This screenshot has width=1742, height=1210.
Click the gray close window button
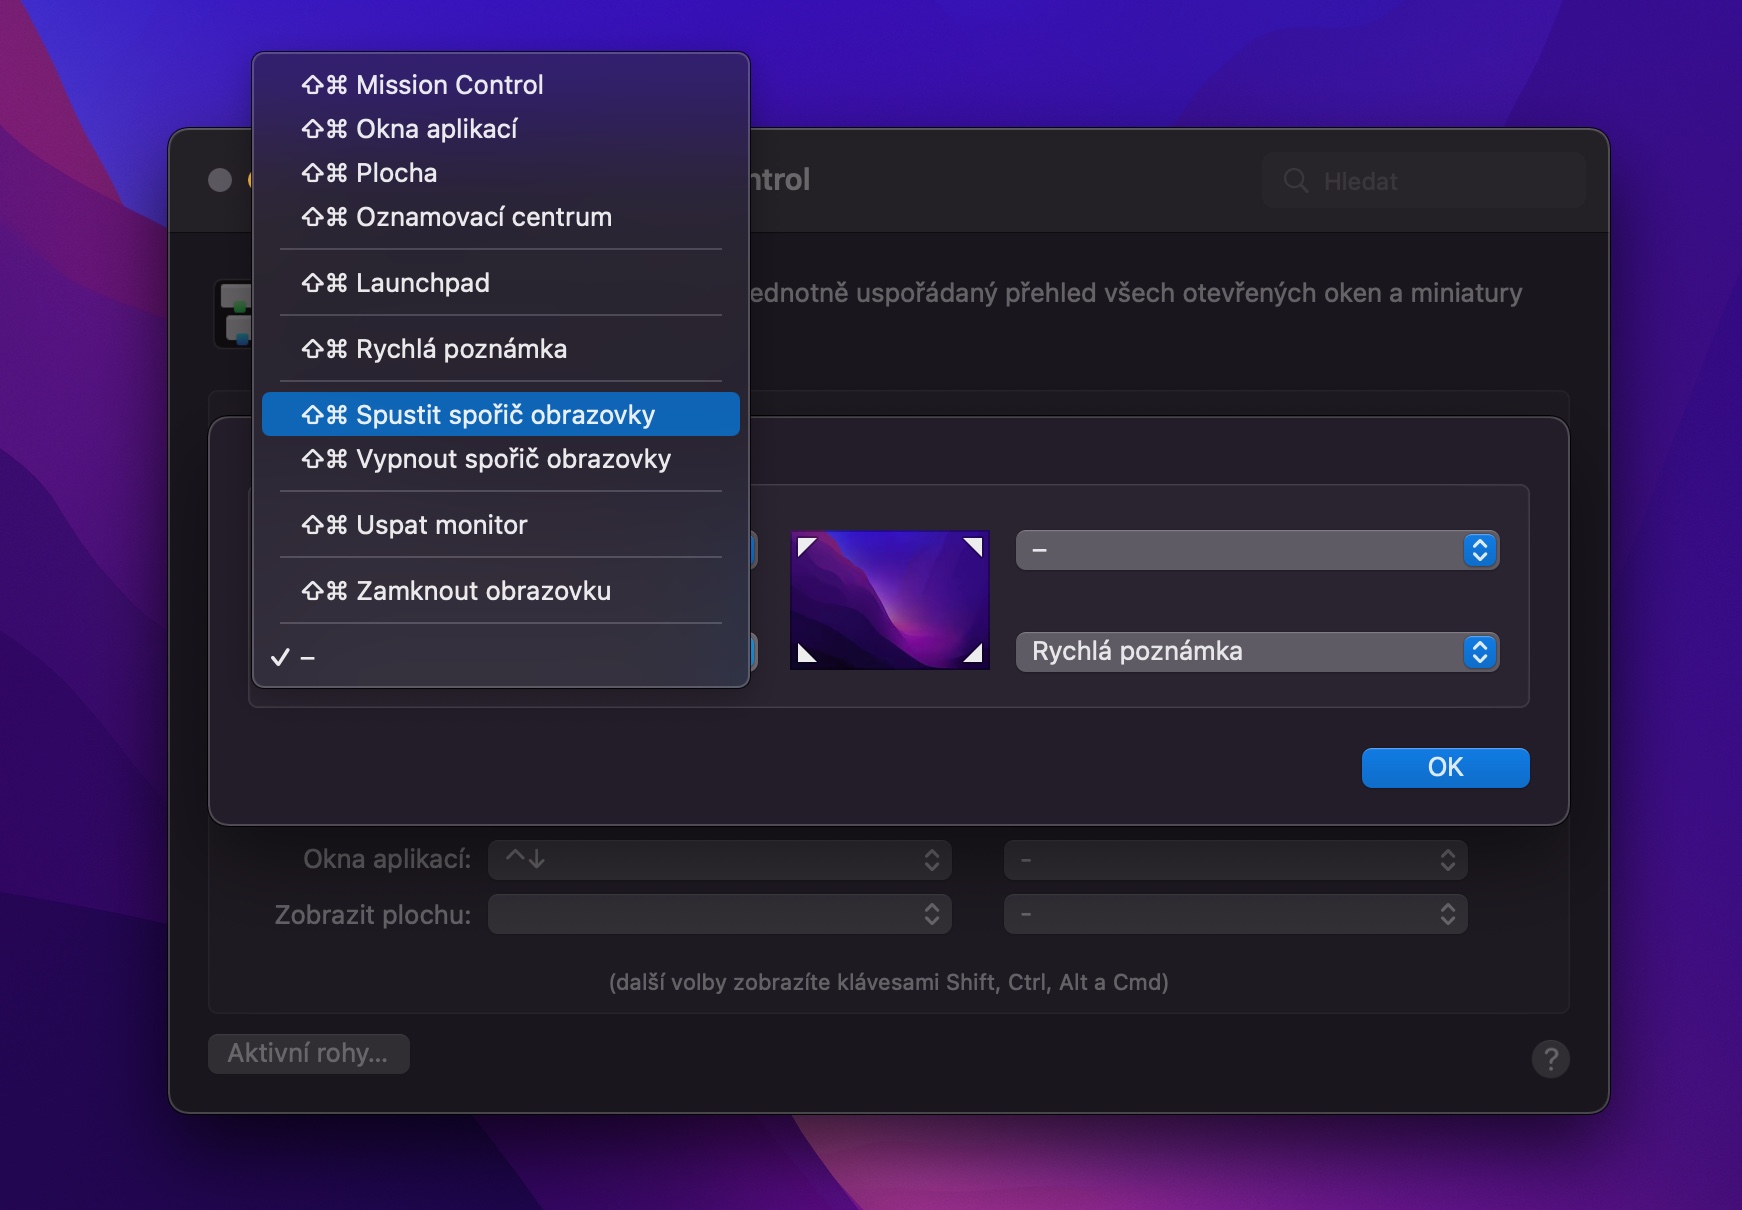coord(220,180)
